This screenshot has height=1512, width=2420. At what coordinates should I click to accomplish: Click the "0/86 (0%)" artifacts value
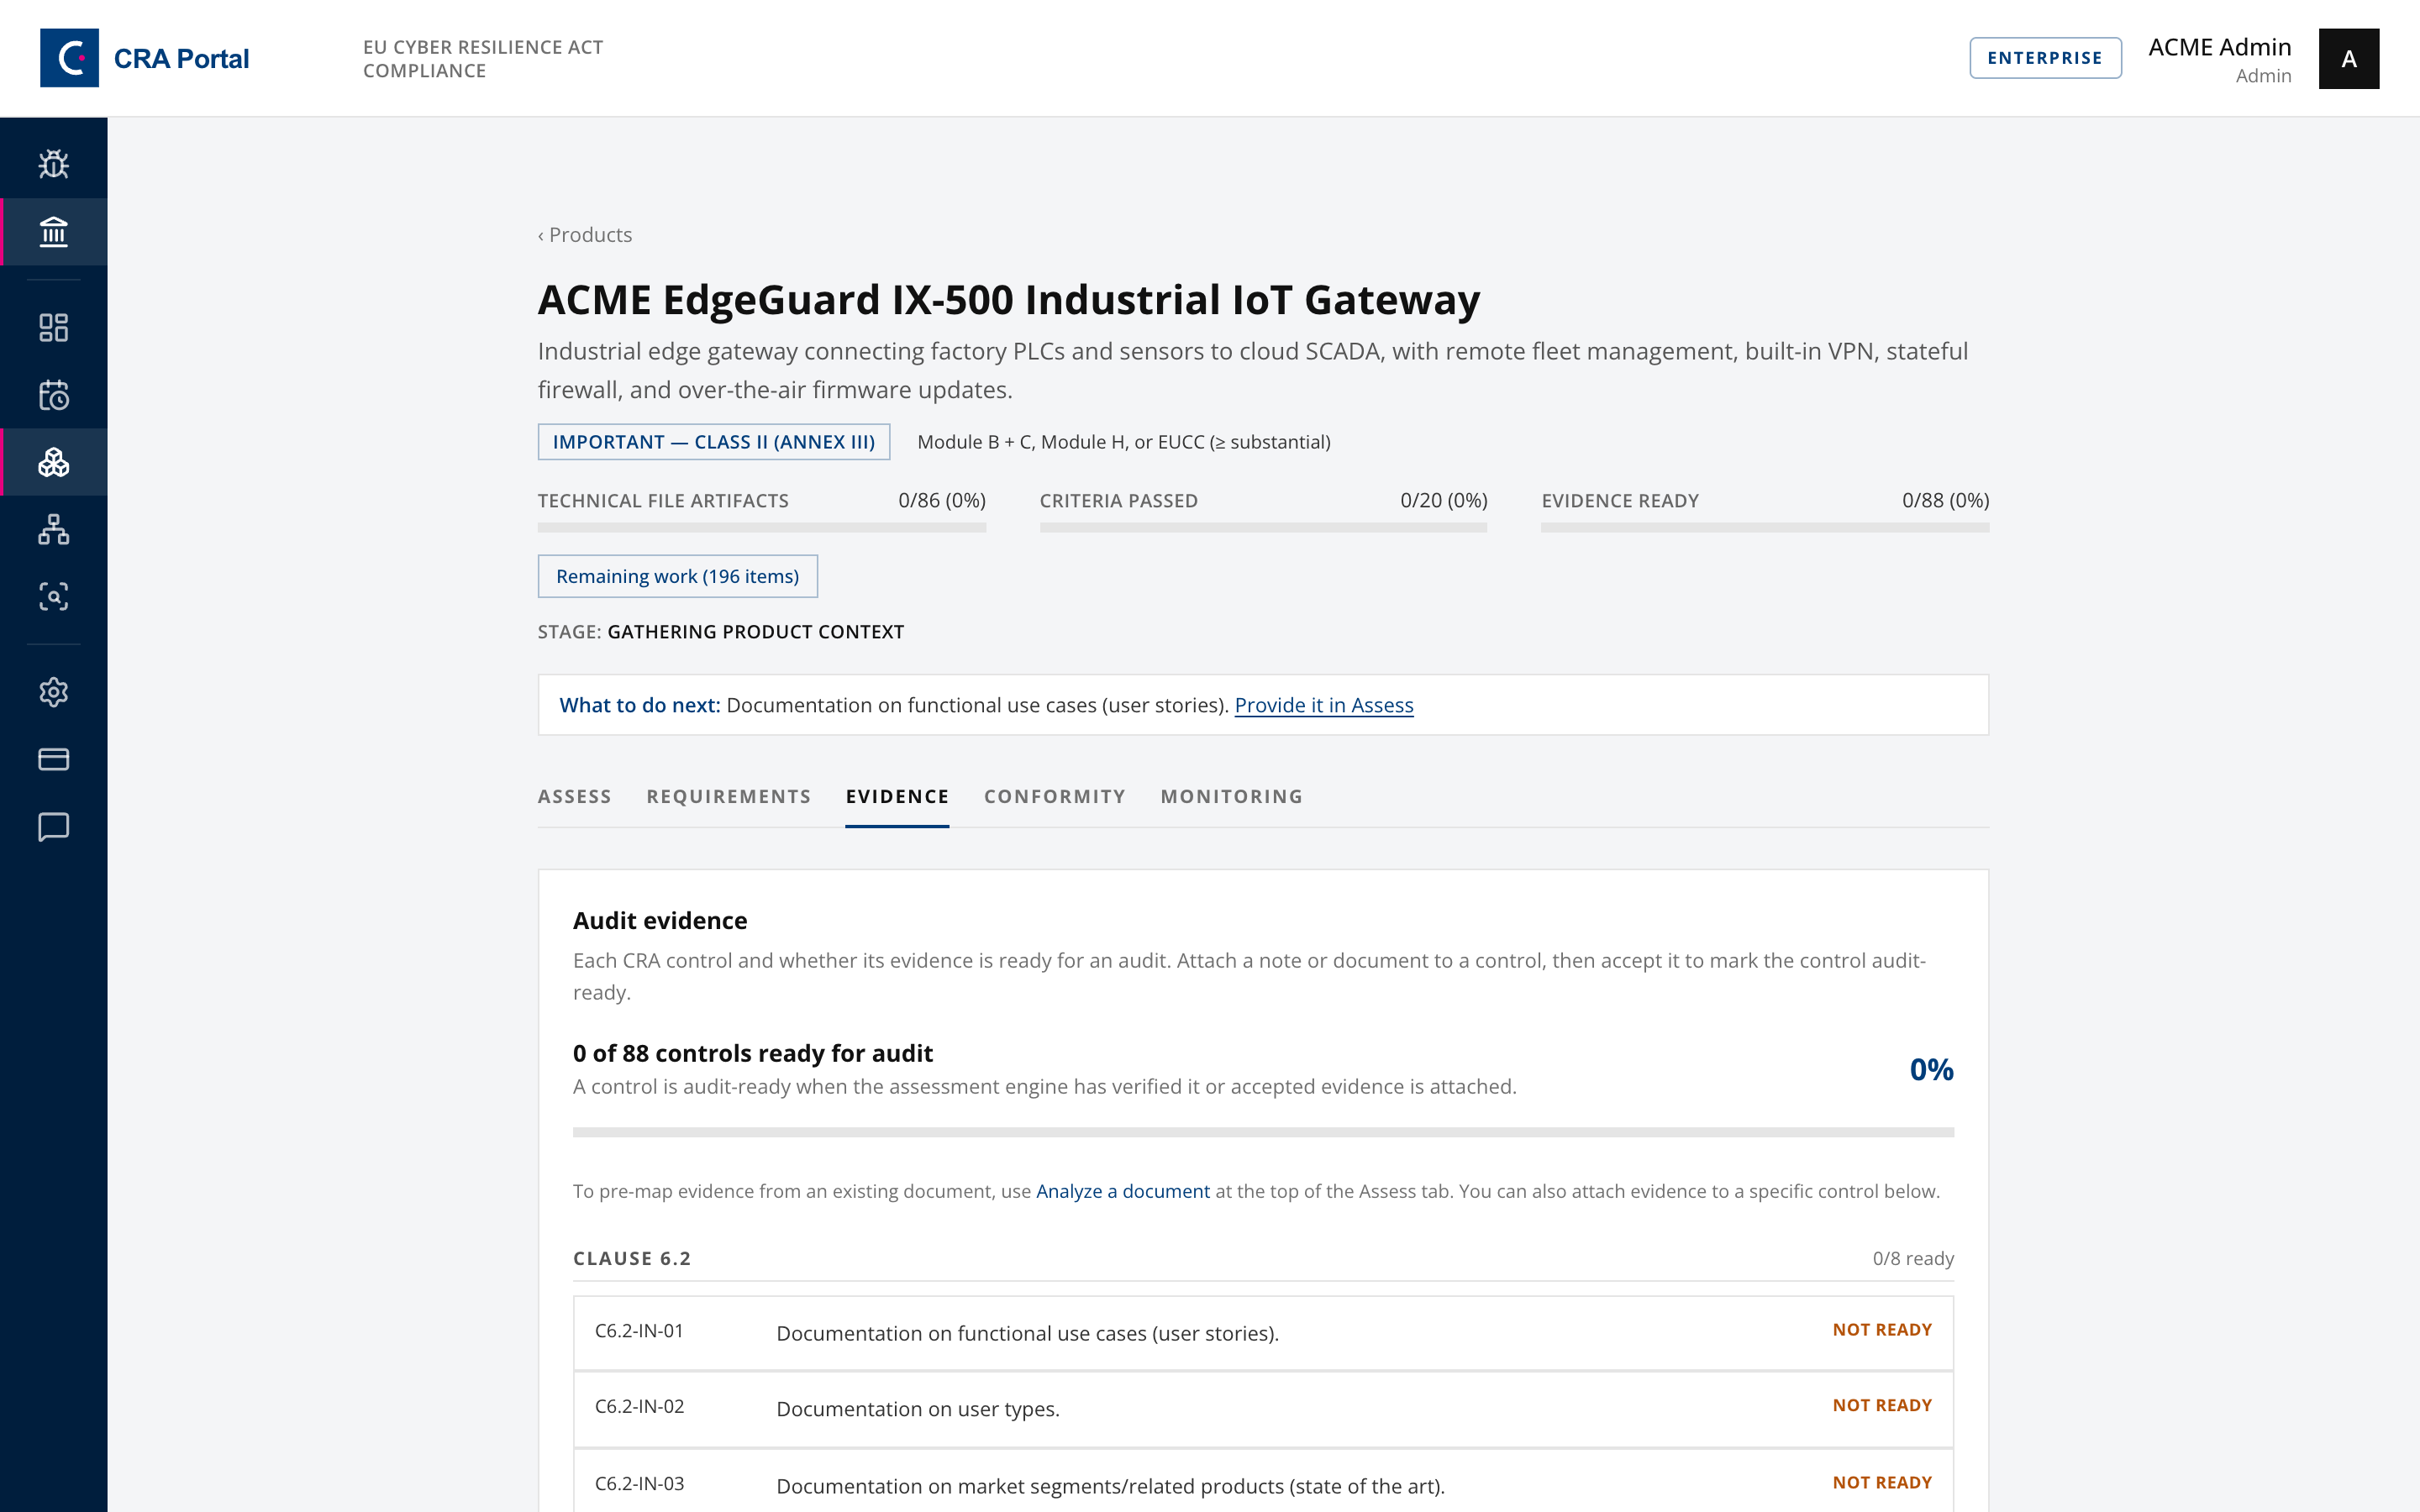[942, 500]
